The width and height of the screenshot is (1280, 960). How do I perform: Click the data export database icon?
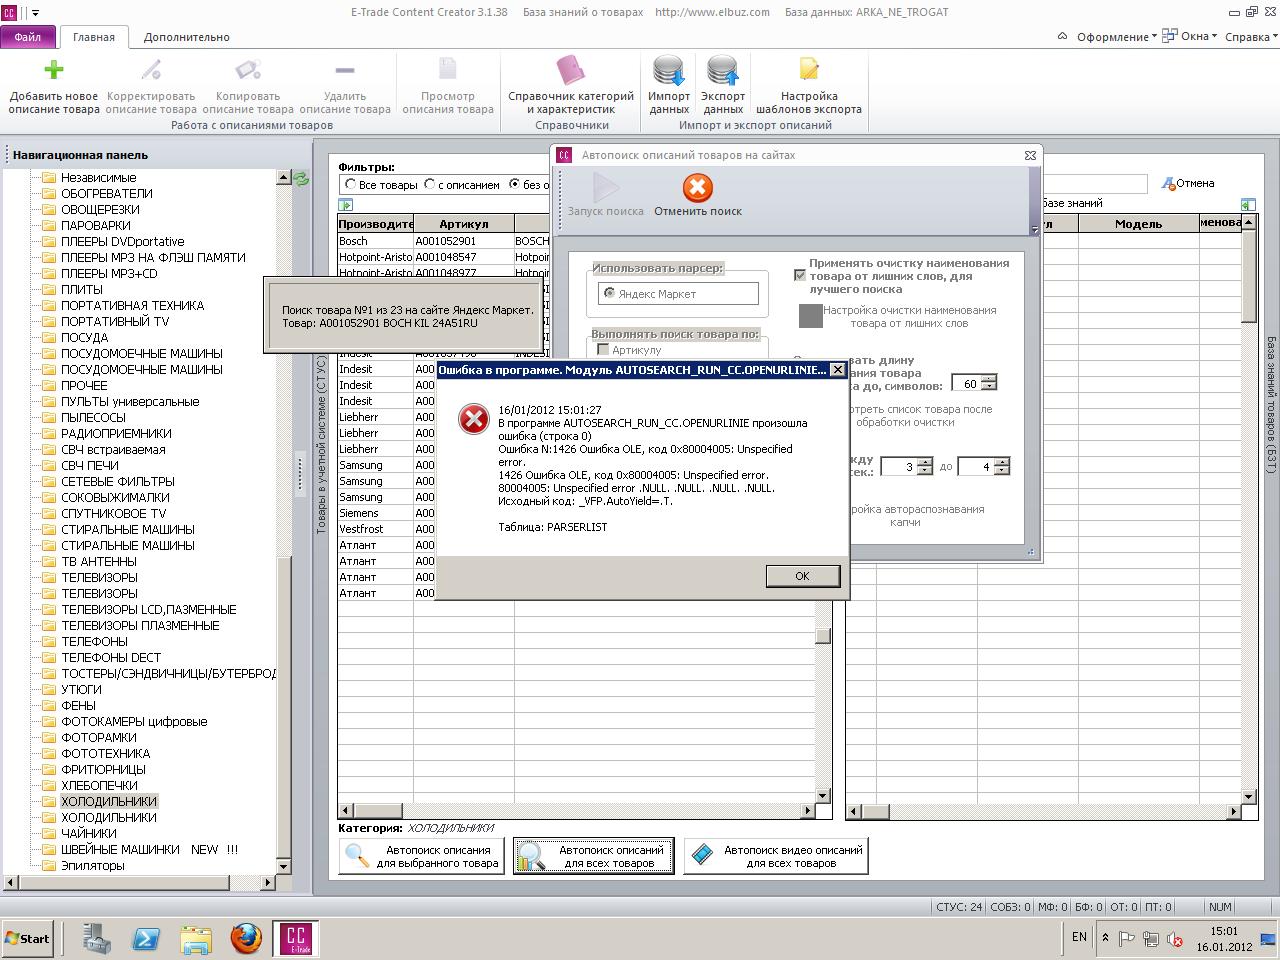723,70
